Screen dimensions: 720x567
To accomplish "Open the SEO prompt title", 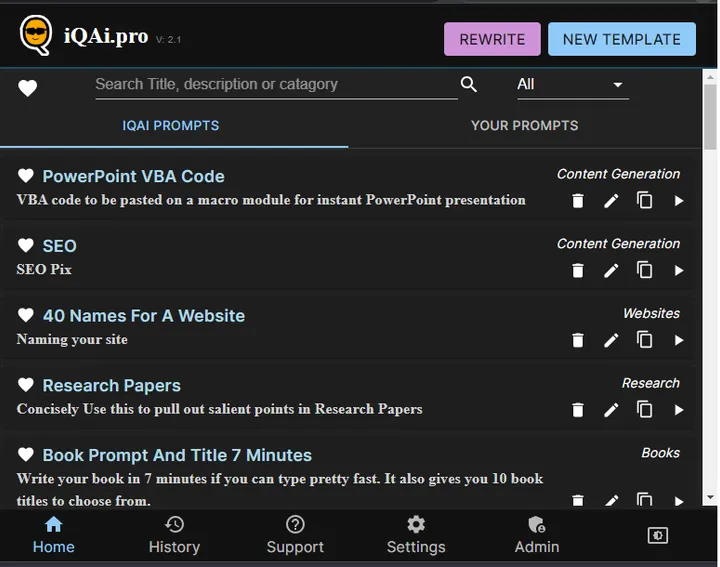I will pyautogui.click(x=60, y=246).
